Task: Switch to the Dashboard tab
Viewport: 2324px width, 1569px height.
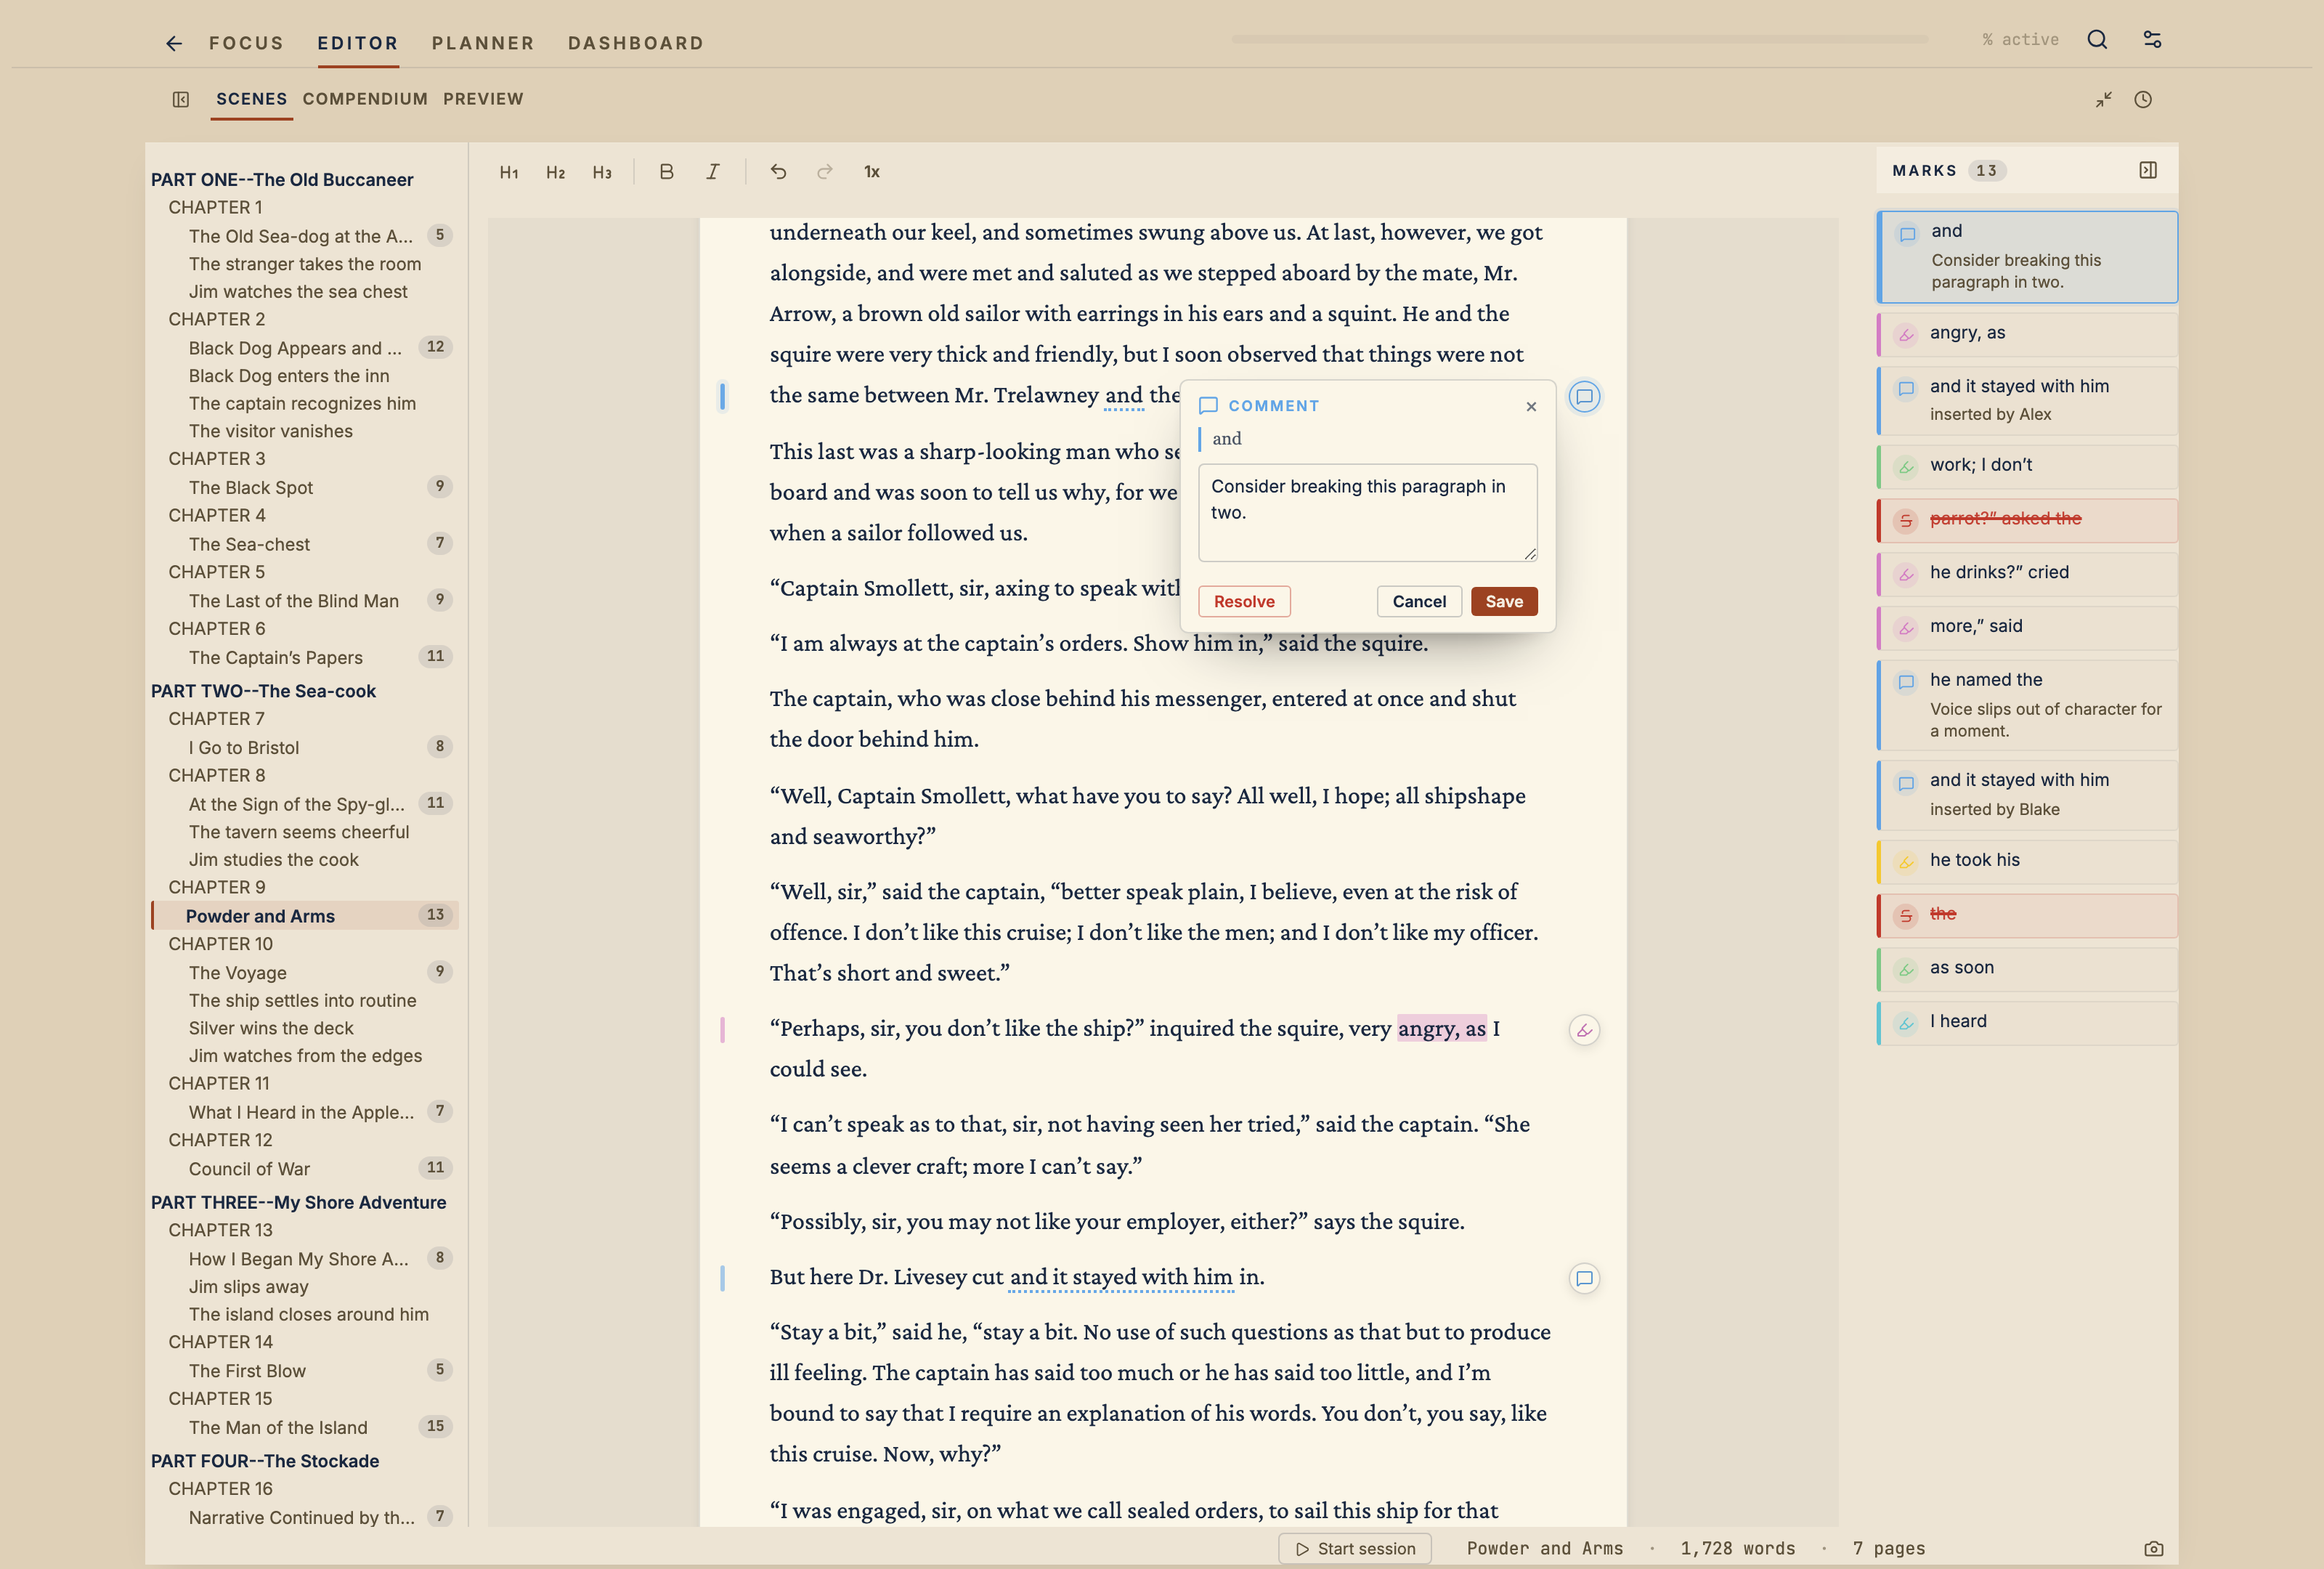Action: coord(636,43)
